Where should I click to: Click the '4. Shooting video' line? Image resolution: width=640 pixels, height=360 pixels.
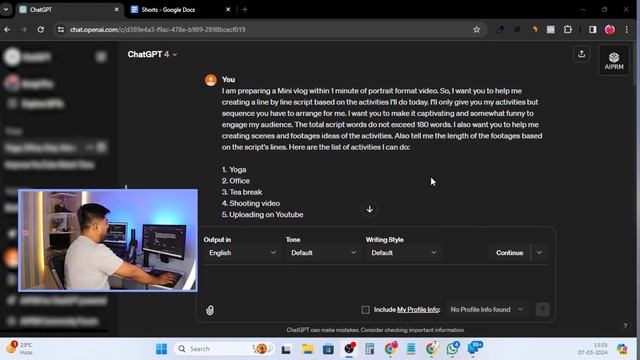(251, 203)
